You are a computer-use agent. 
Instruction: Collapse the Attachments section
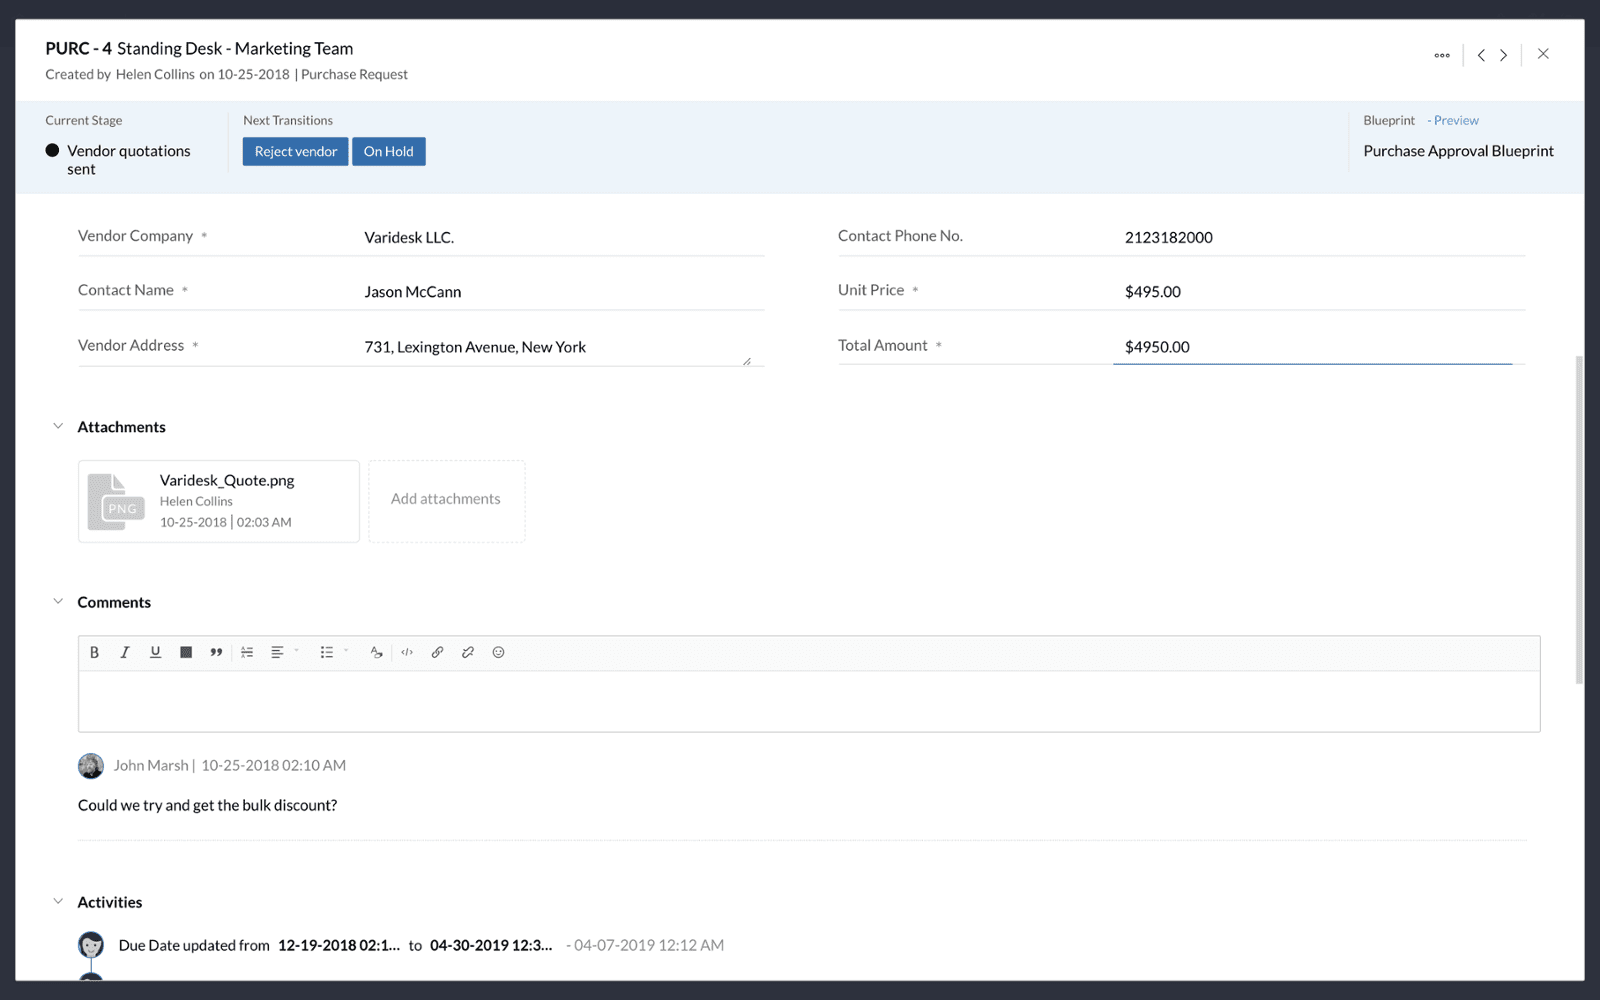click(x=58, y=426)
